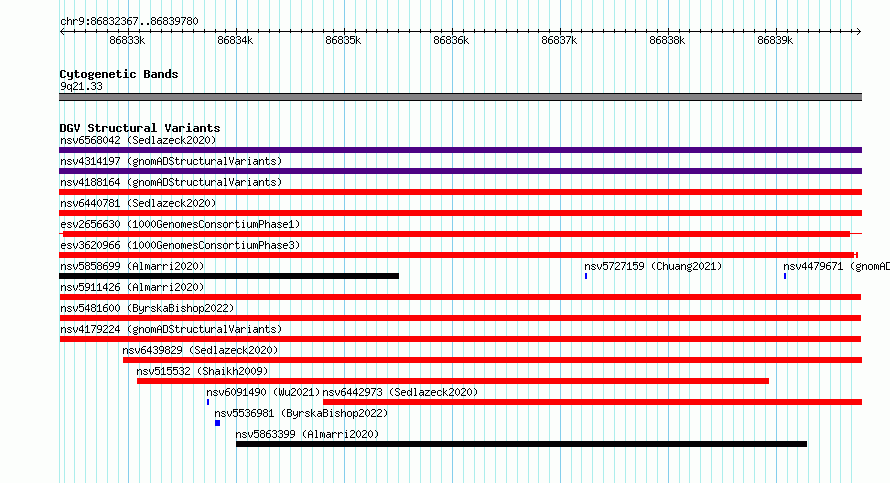Select the red bar under nsv6440781

(460, 213)
